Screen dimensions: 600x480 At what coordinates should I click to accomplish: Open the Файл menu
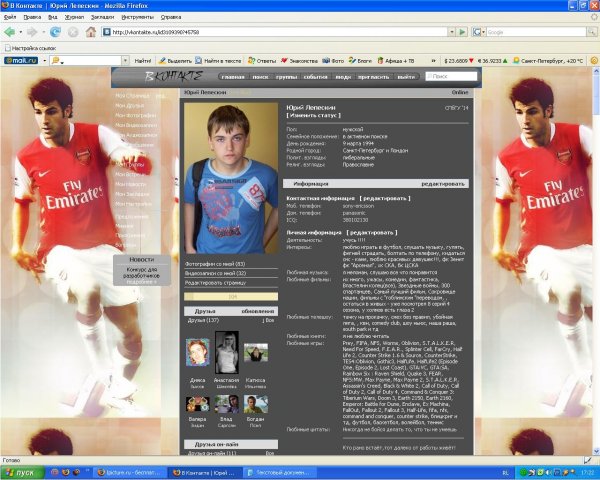pyautogui.click(x=10, y=17)
